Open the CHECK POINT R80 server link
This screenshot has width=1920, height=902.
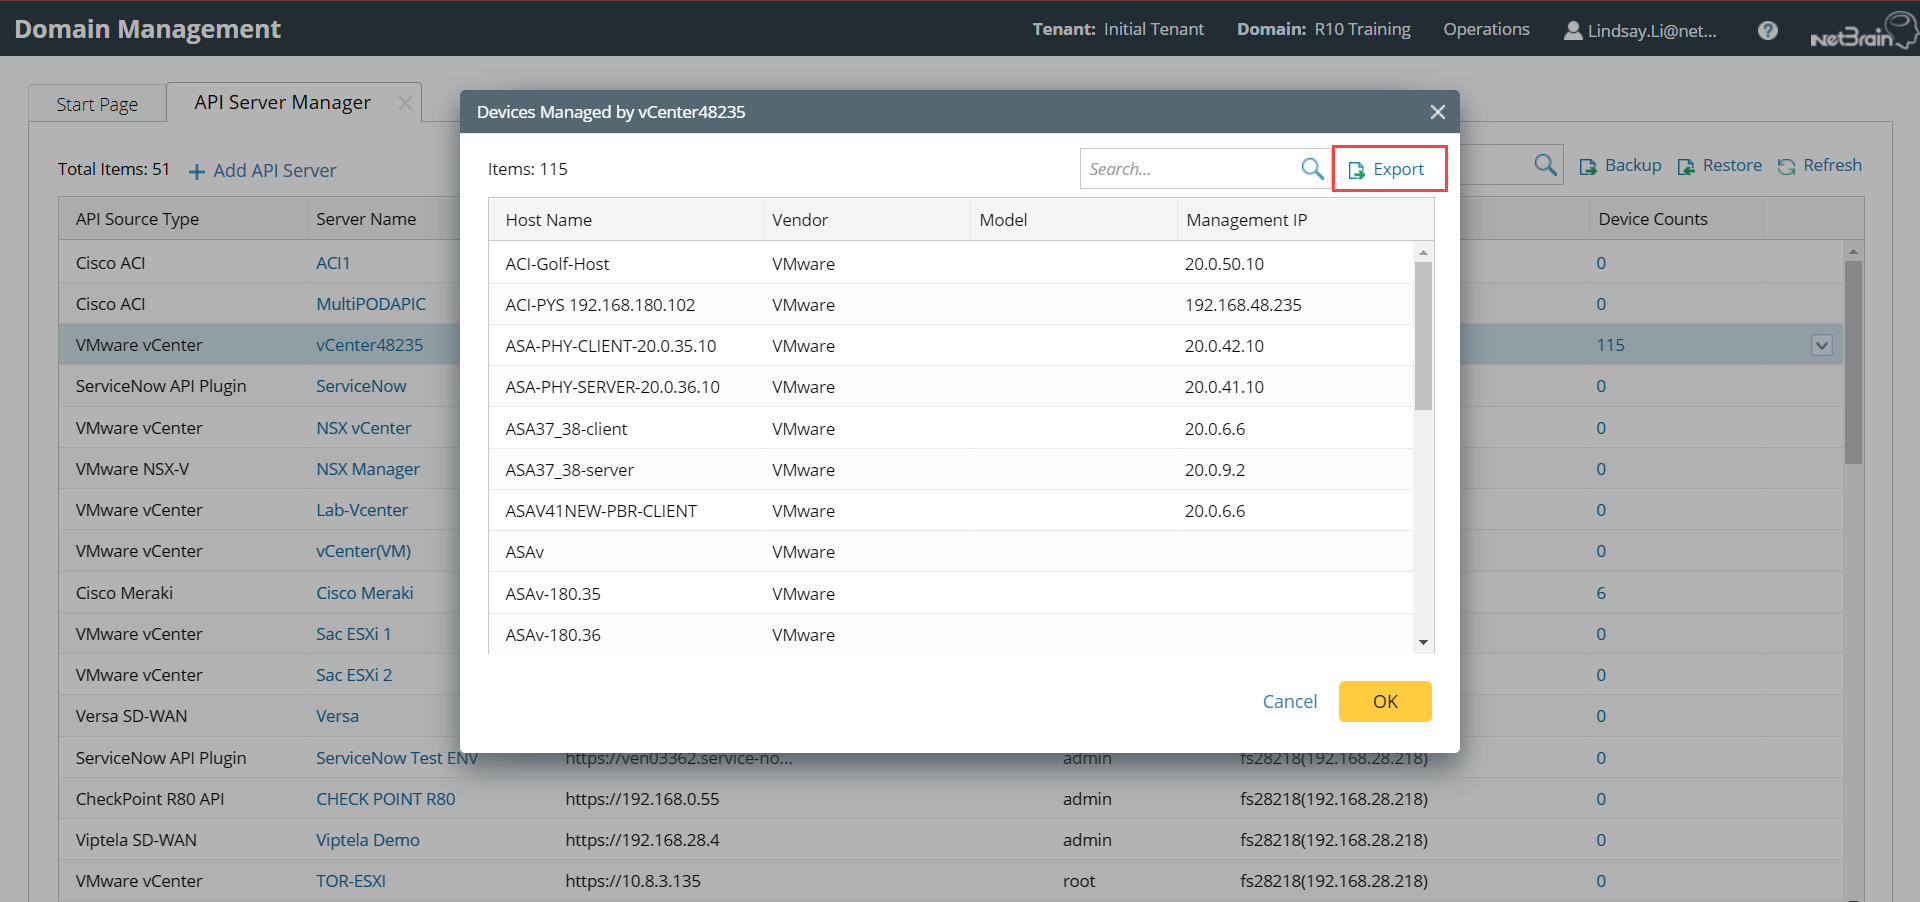pos(385,799)
